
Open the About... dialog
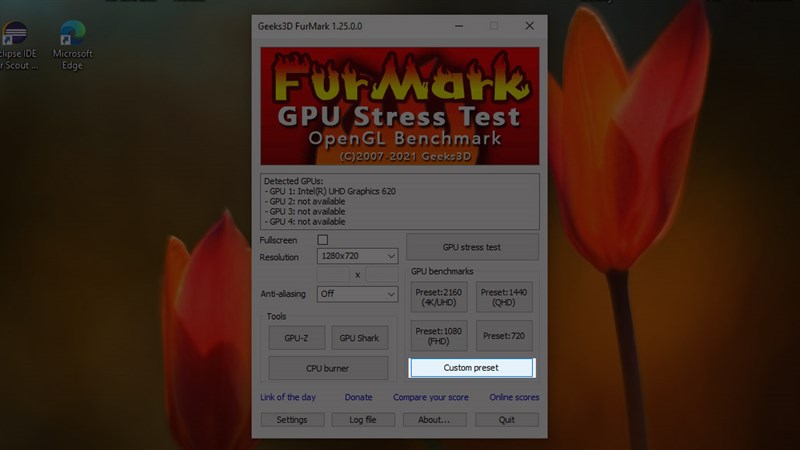434,419
